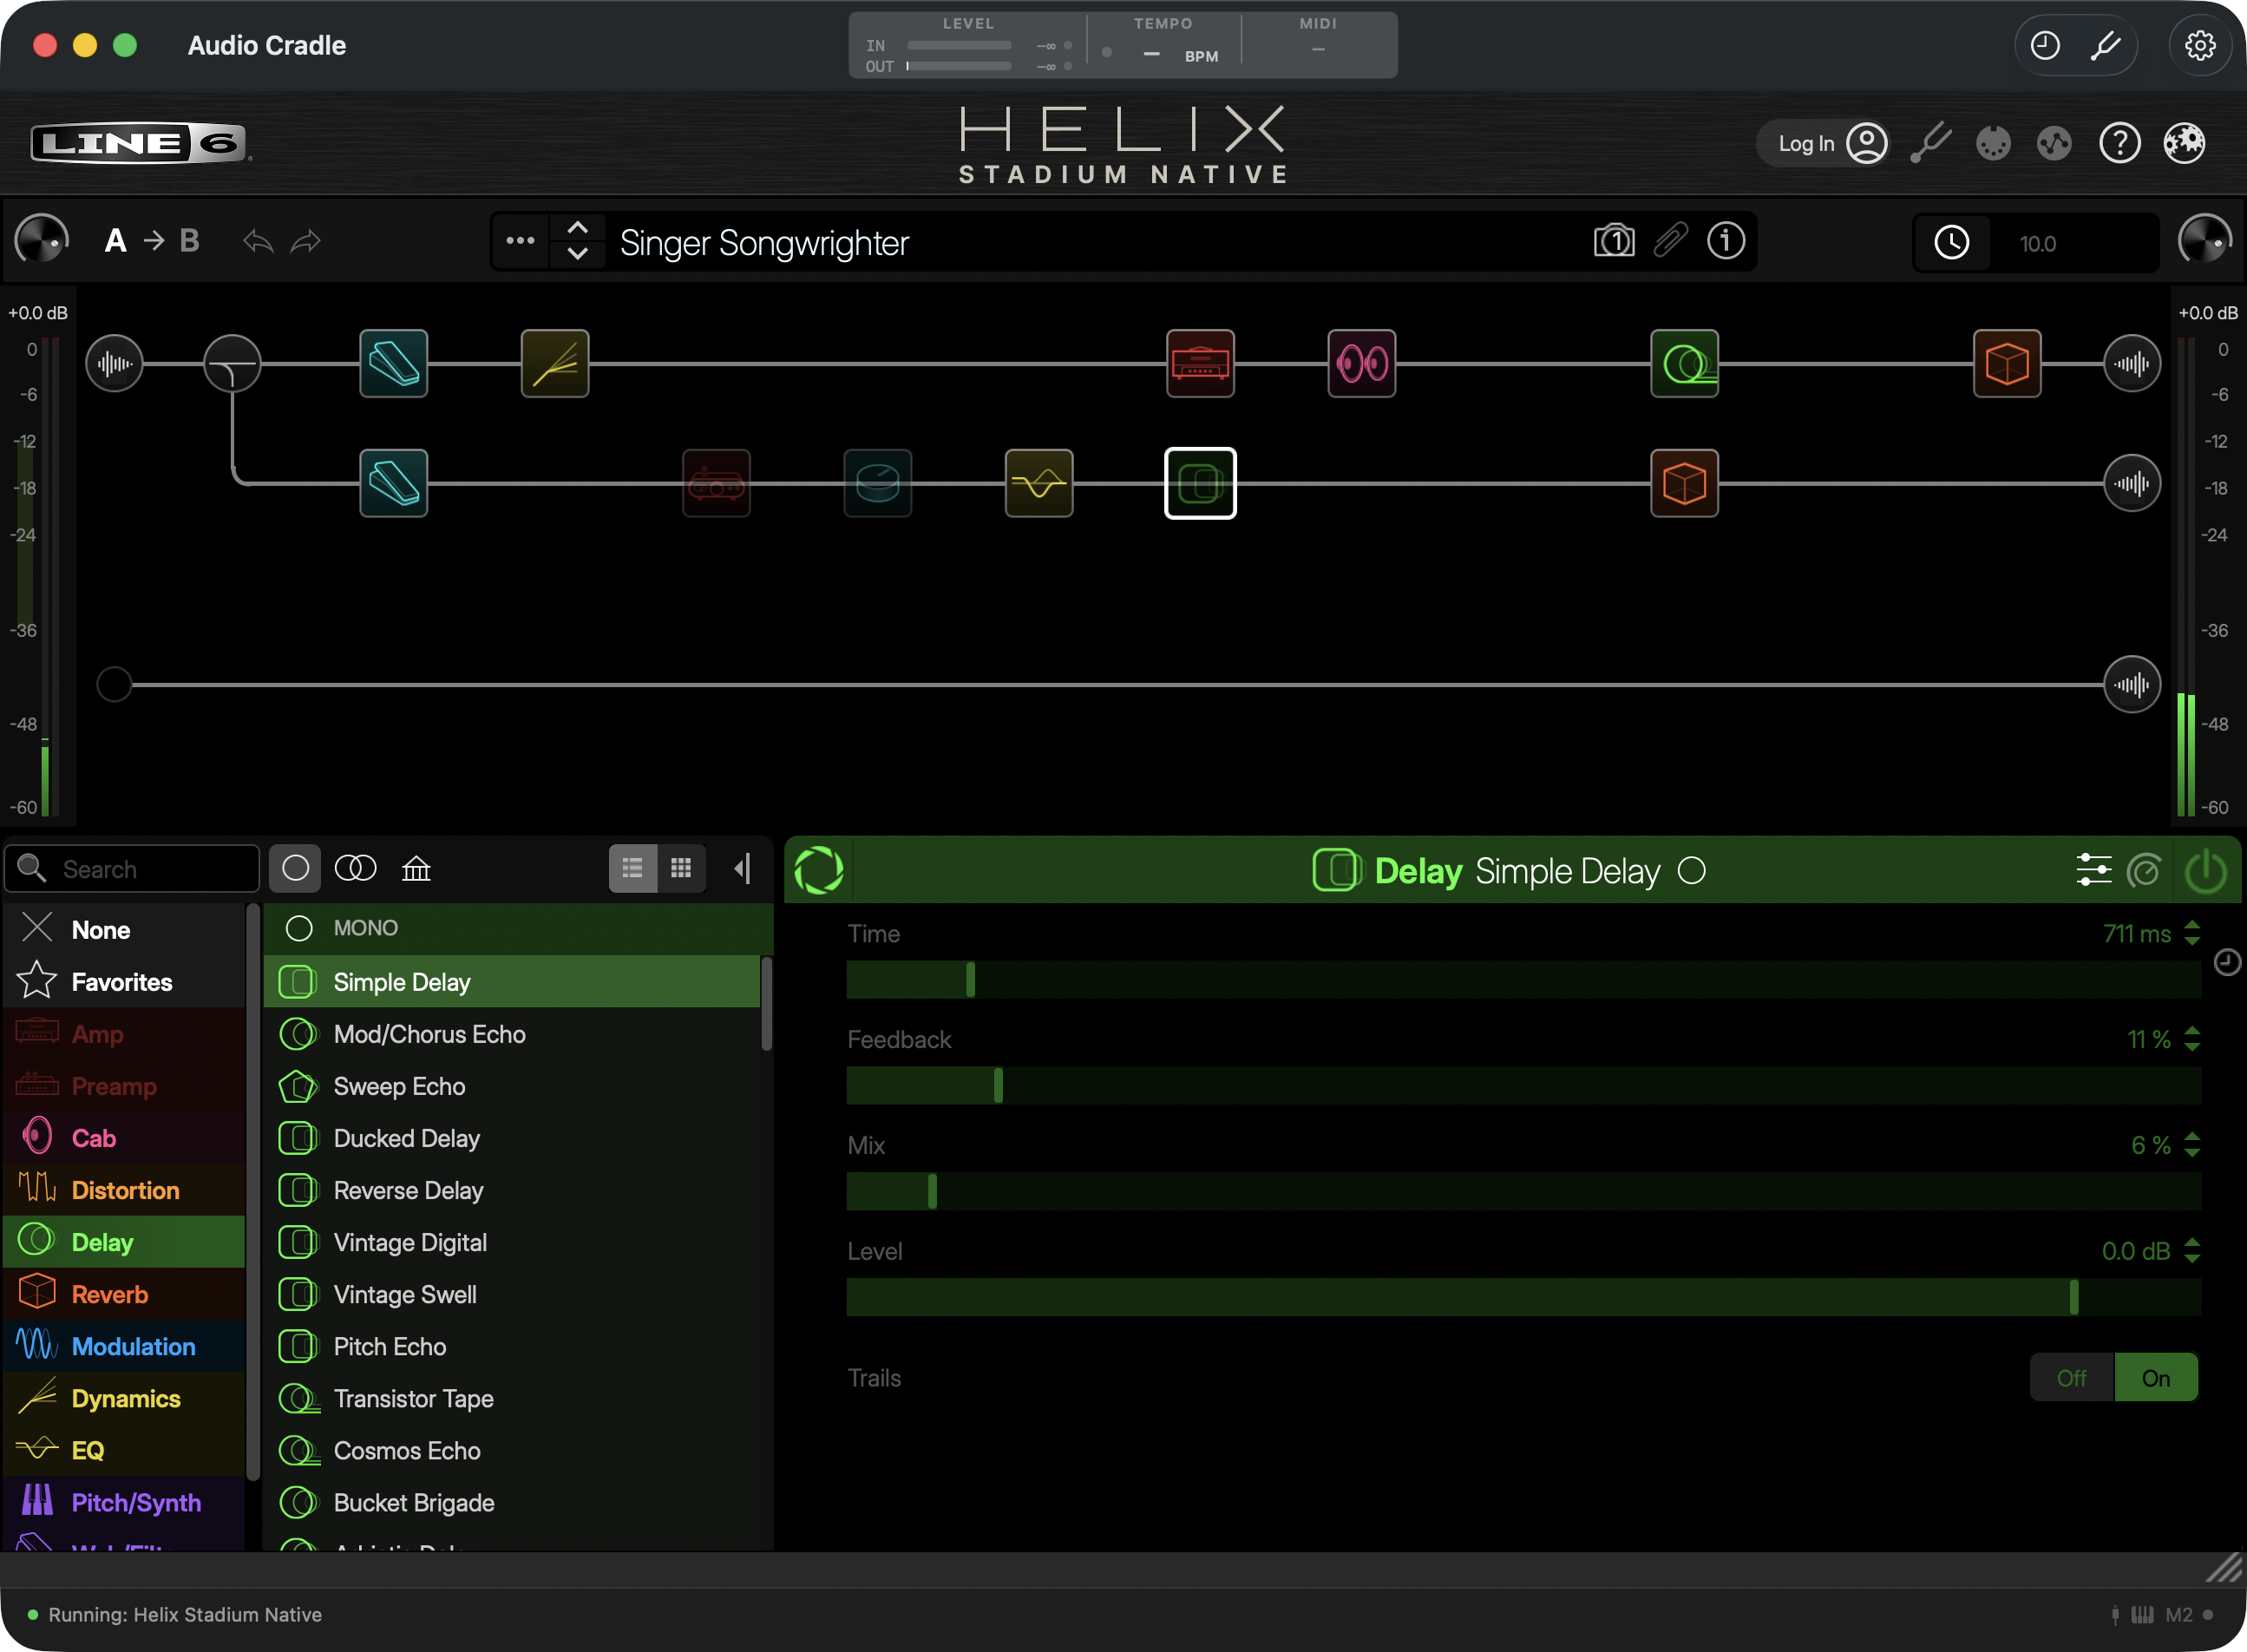Open the Favorites category
Image resolution: width=2247 pixels, height=1652 pixels.
click(124, 982)
